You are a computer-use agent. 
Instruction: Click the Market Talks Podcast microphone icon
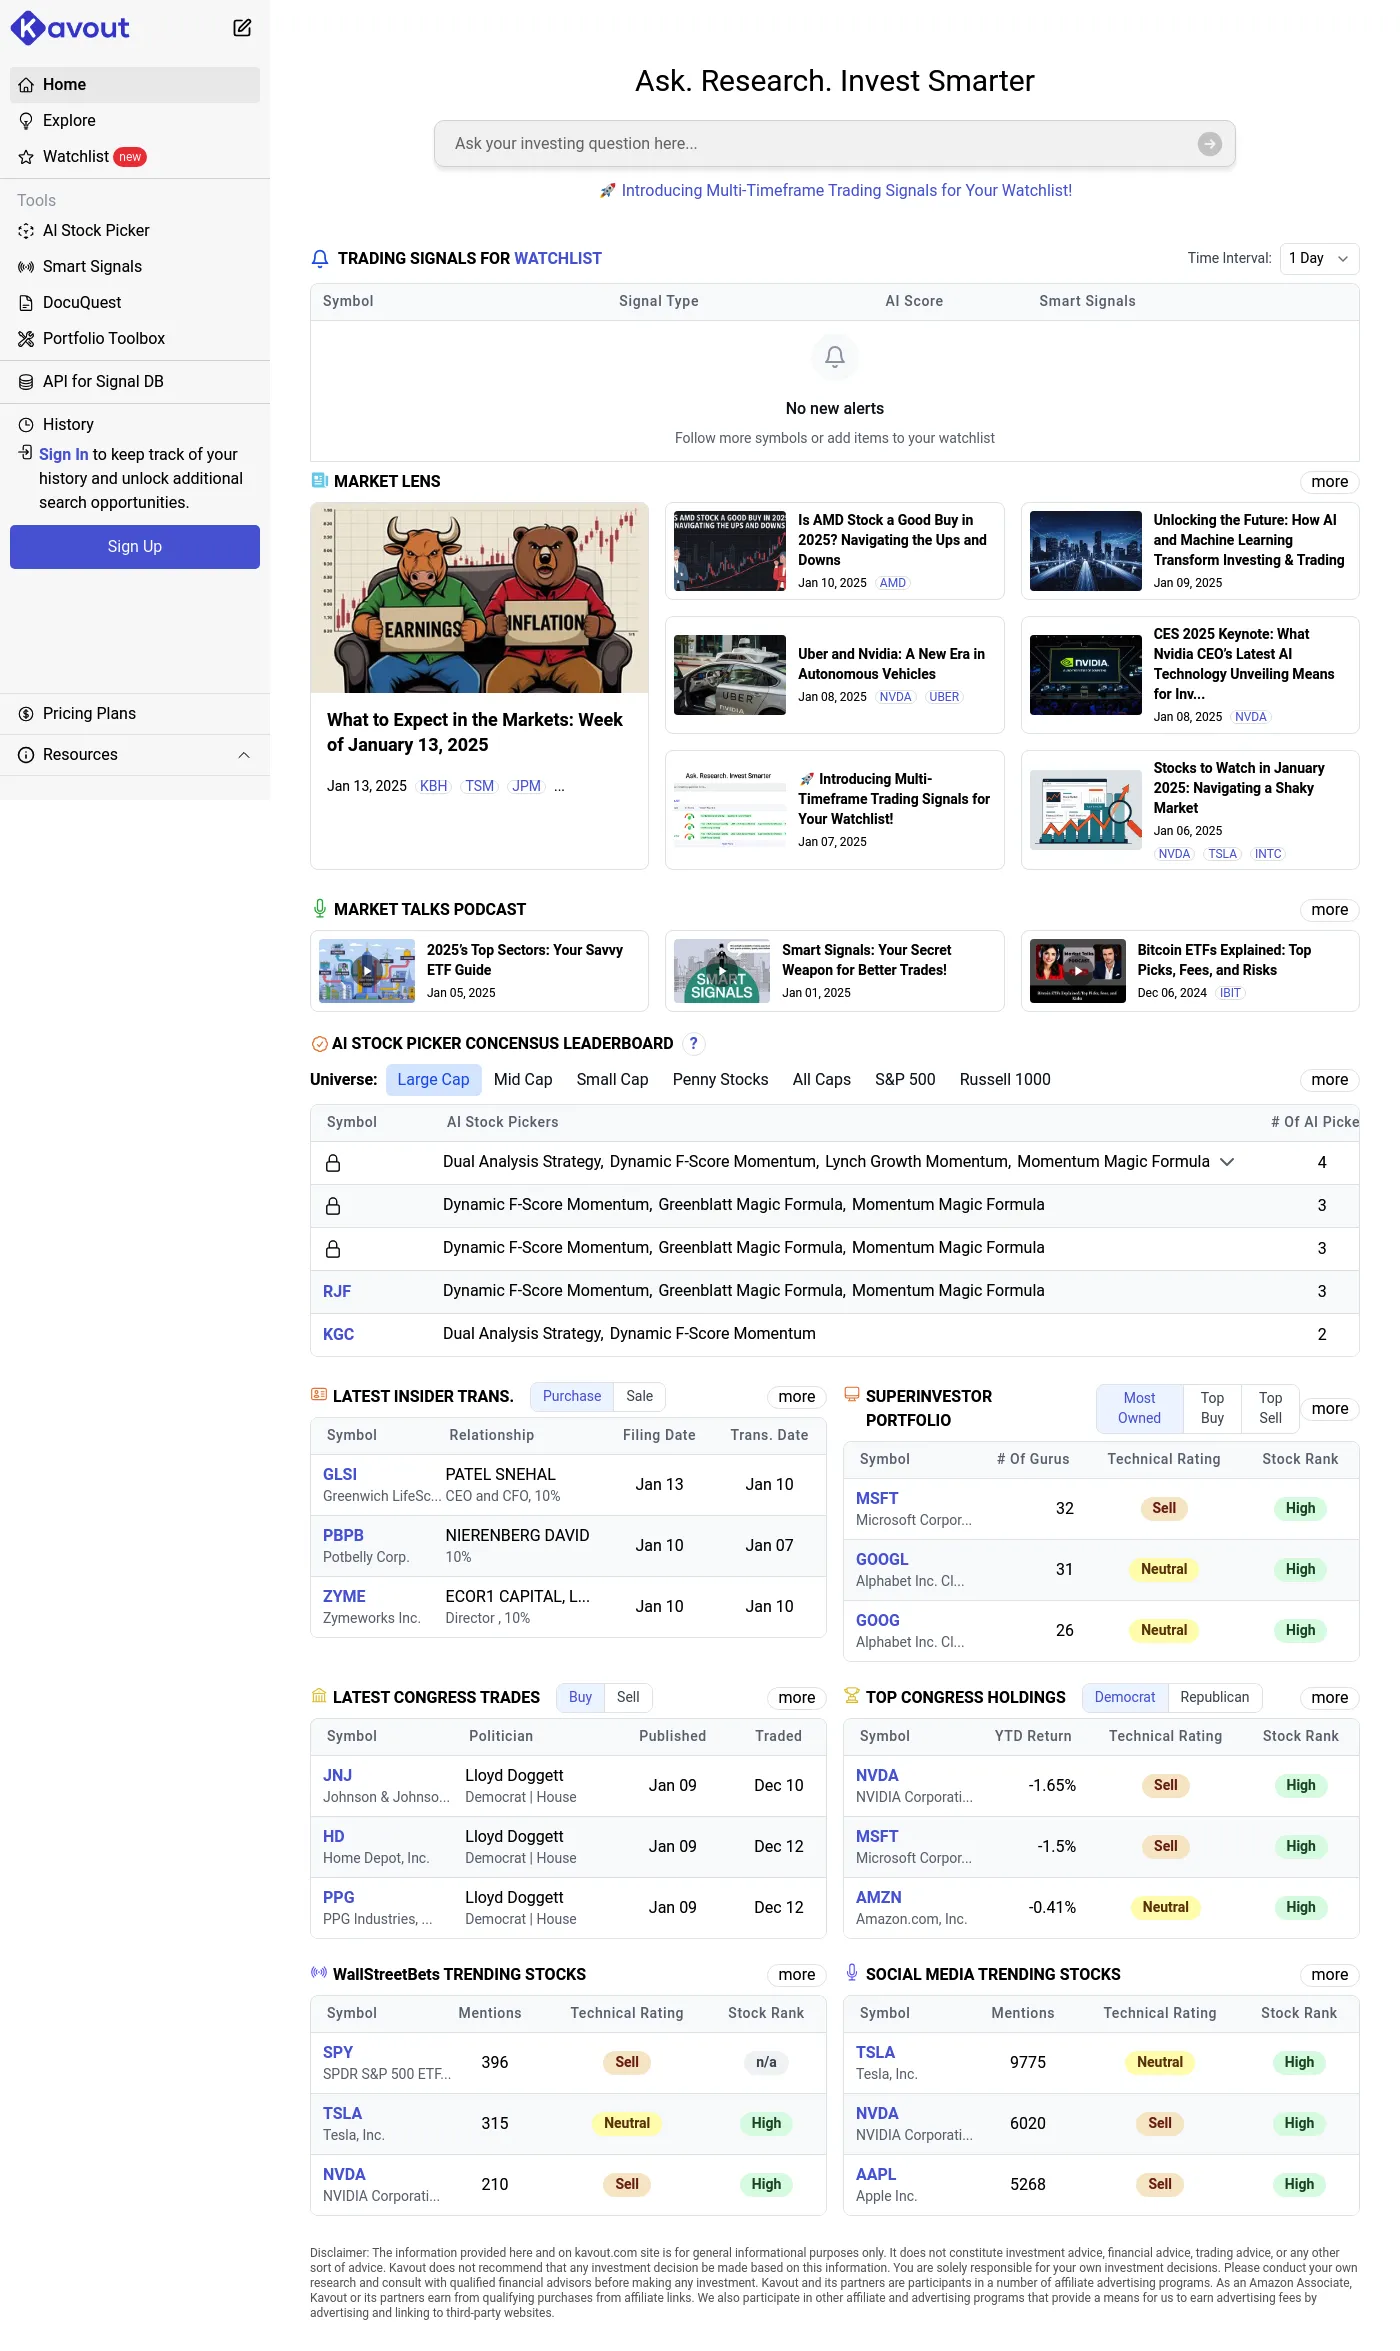(x=320, y=909)
